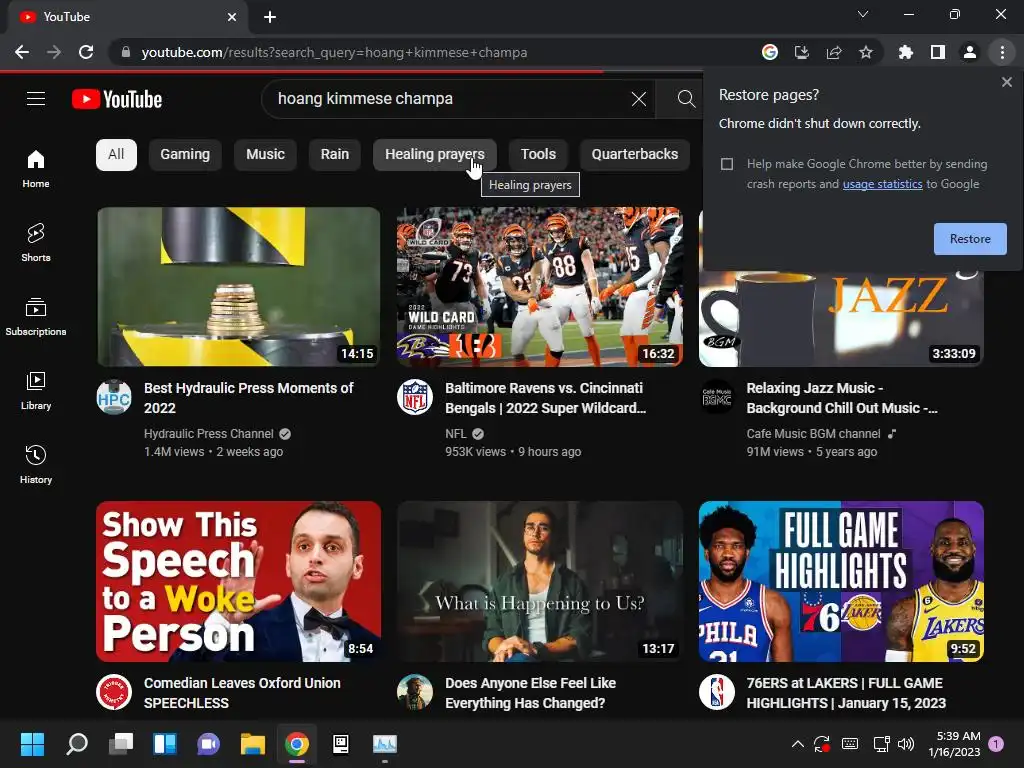
Task: Select the Music filter chip
Action: tap(265, 155)
